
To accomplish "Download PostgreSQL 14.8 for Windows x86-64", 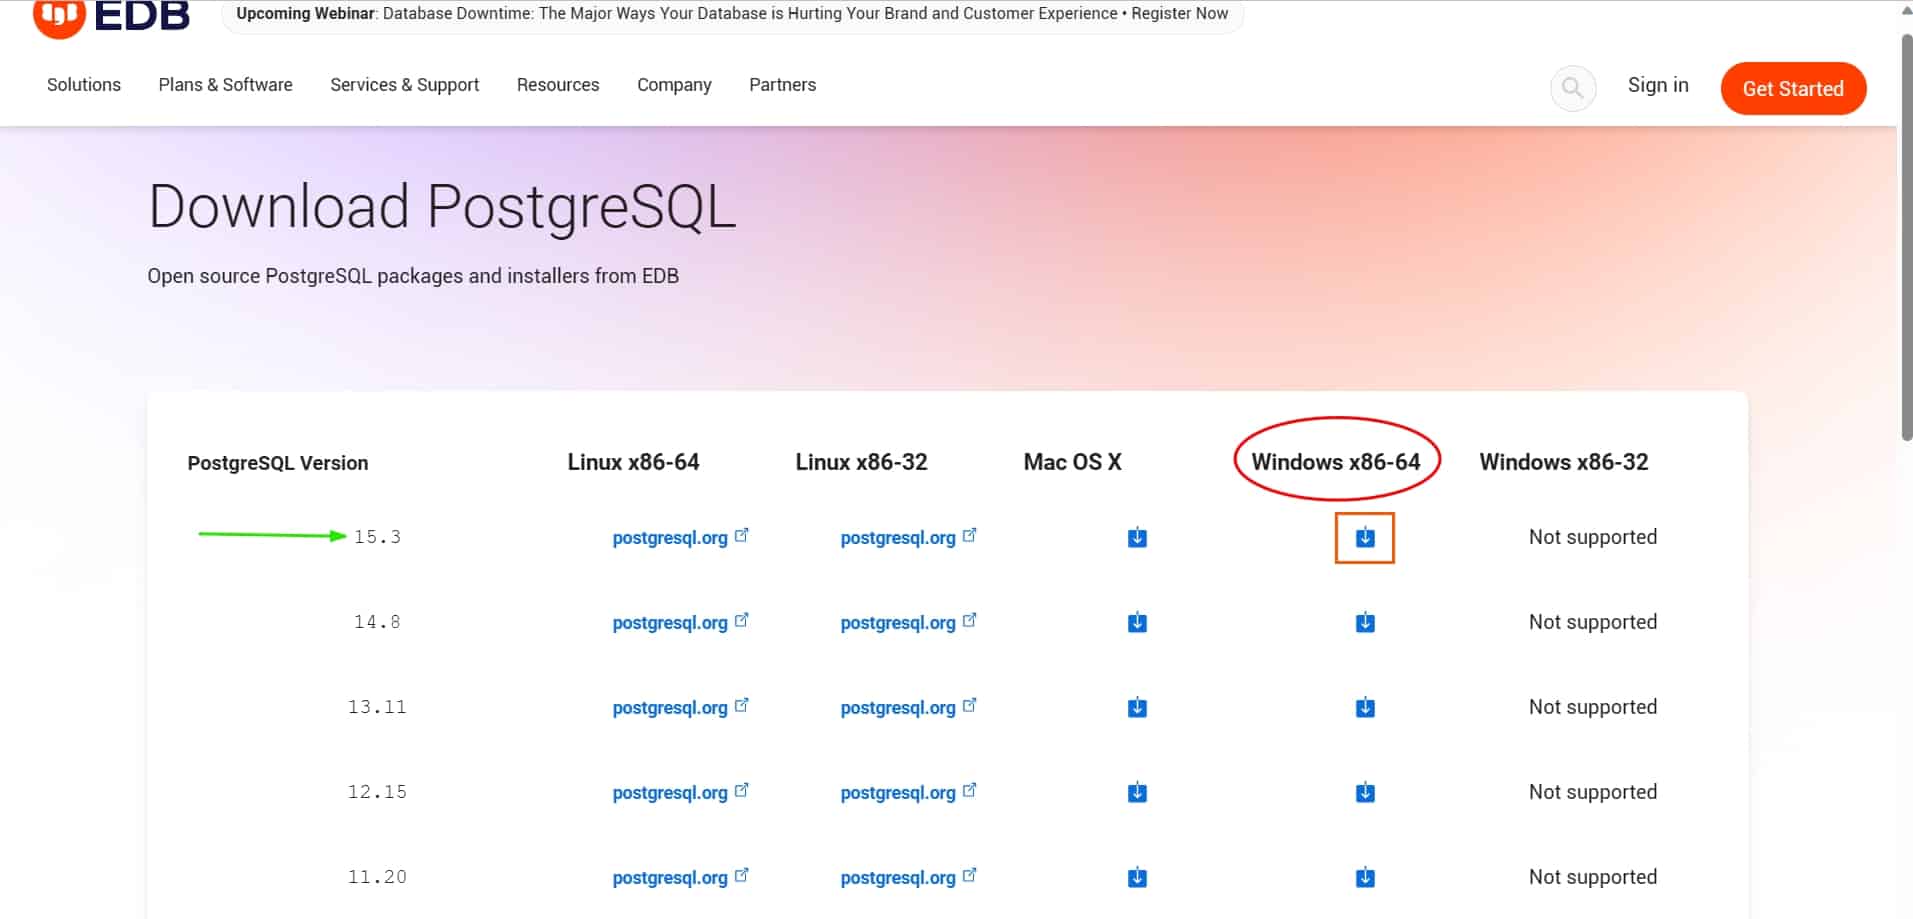I will click(x=1363, y=622).
